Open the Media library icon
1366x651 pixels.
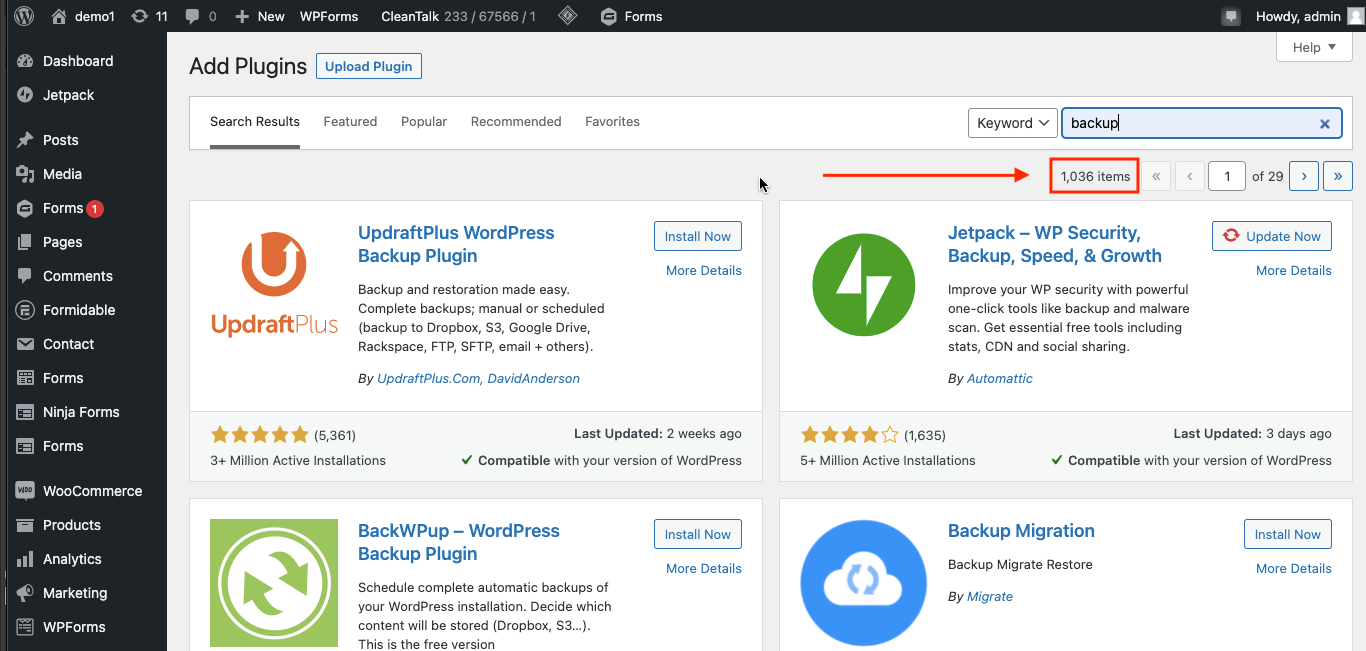[x=26, y=174]
